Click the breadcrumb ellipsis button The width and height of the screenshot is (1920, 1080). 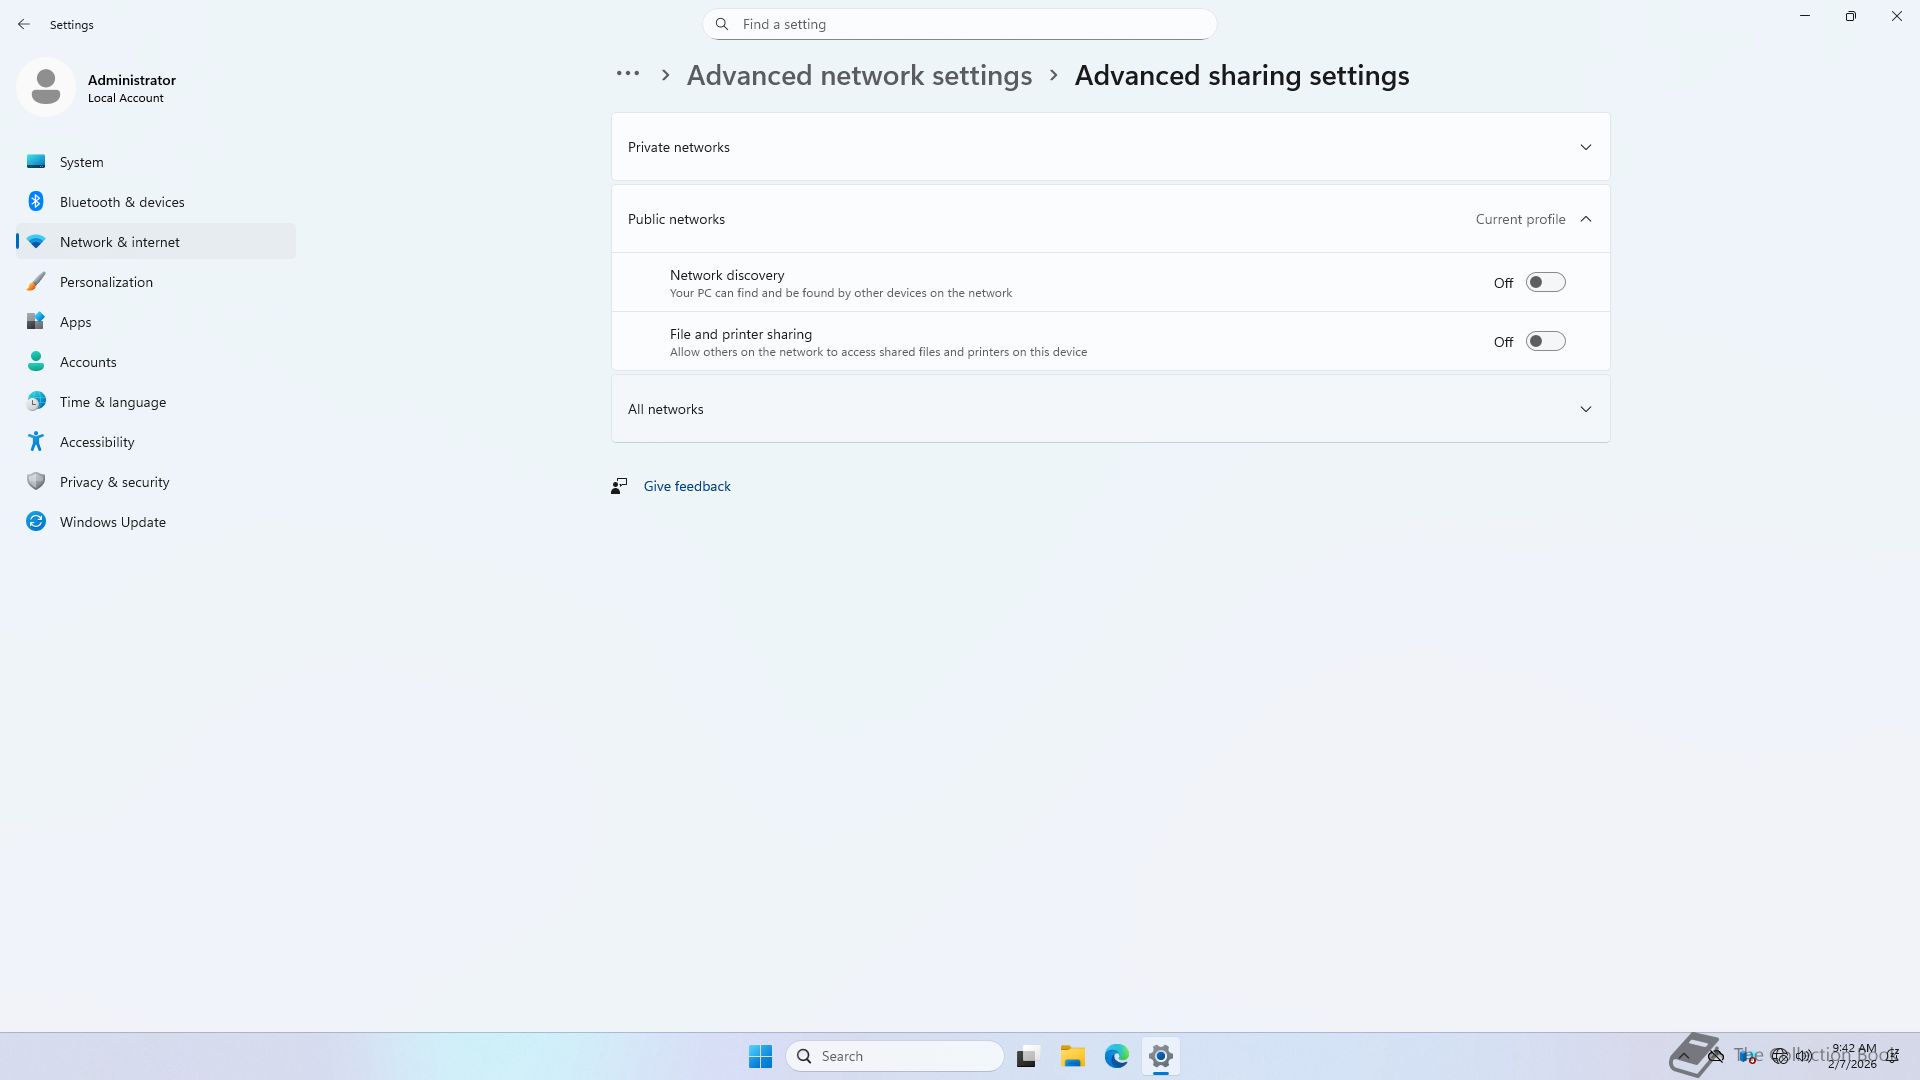(x=627, y=74)
